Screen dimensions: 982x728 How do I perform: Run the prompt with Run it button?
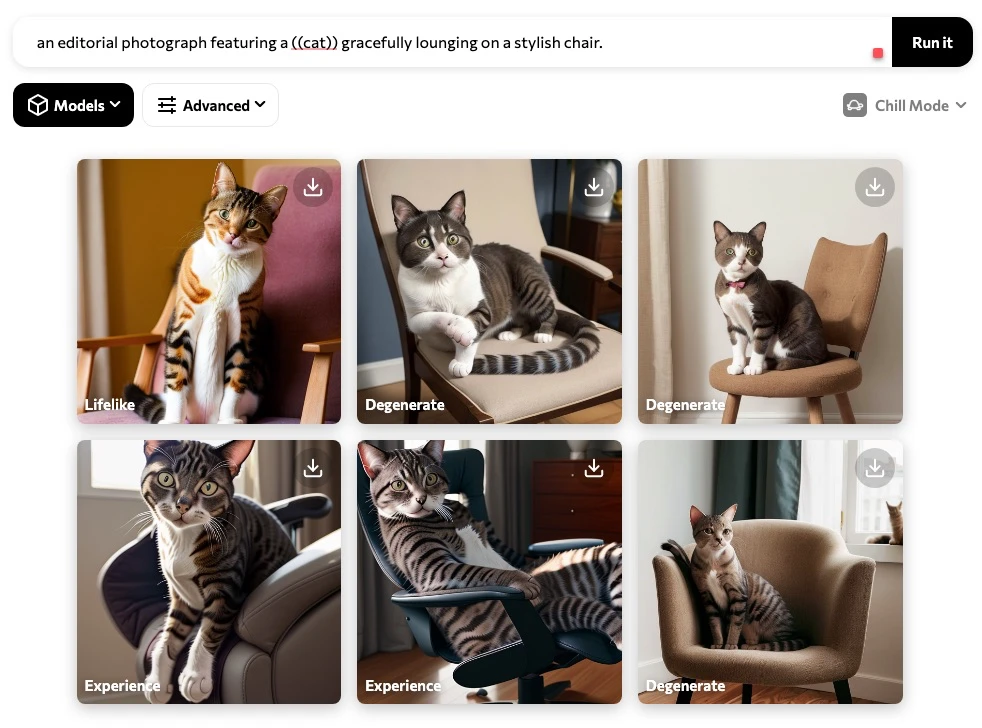(932, 42)
